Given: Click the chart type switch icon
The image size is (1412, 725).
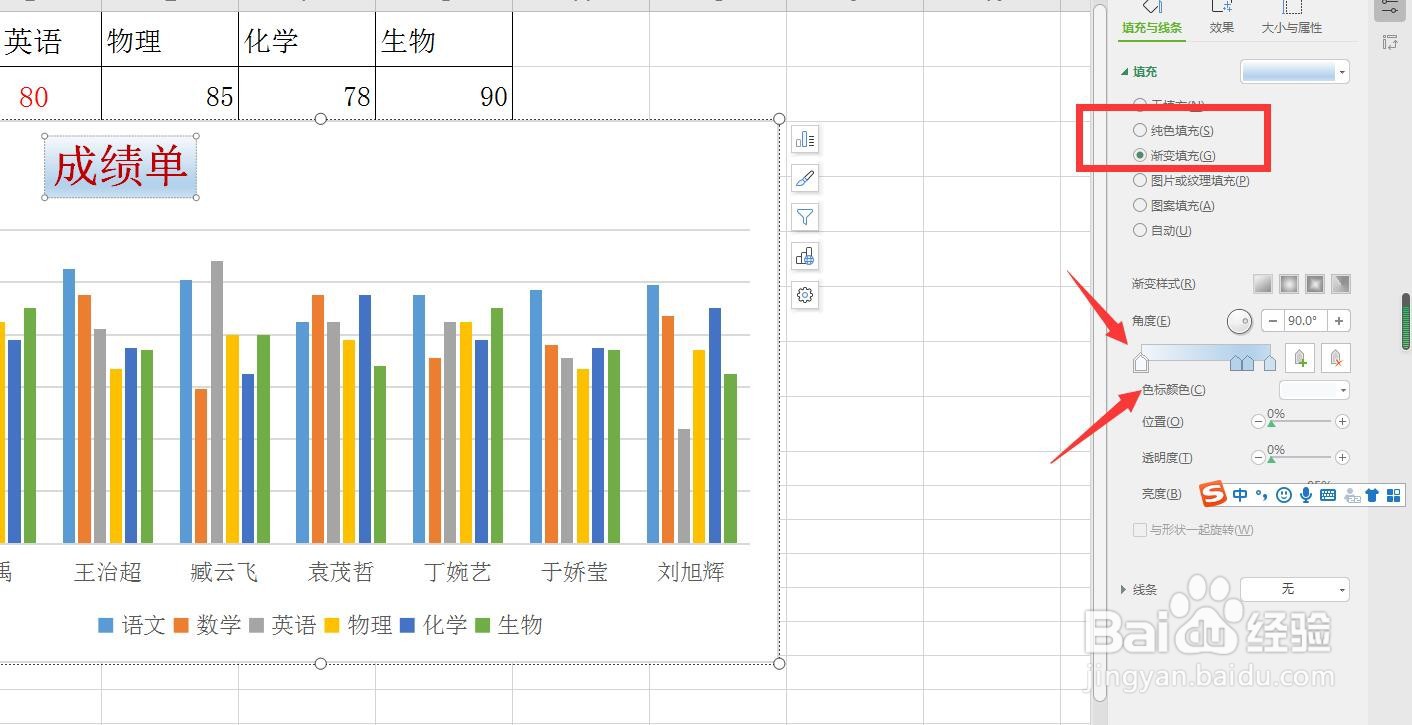Looking at the screenshot, I should 805,256.
